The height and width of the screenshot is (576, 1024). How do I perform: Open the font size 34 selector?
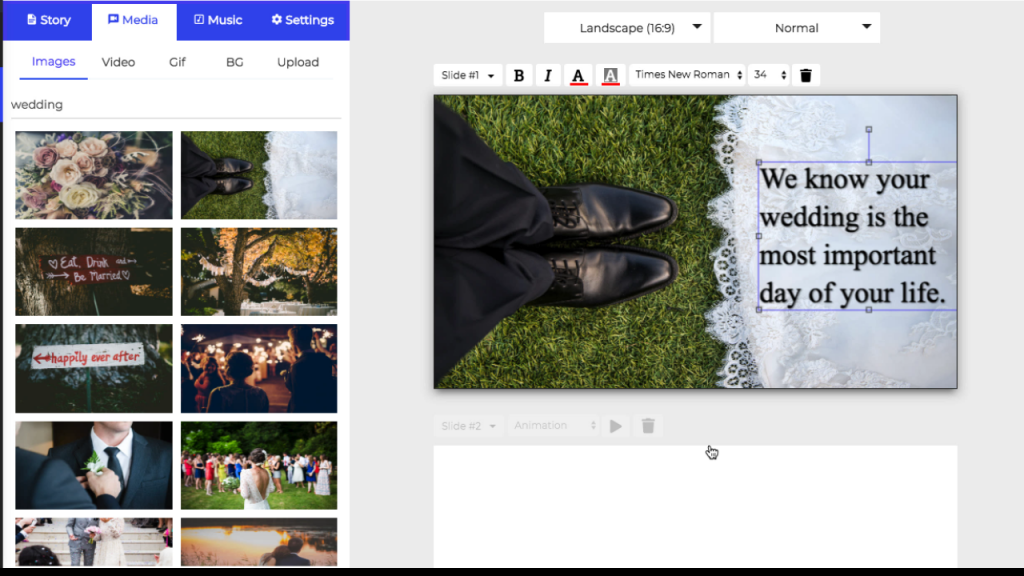pyautogui.click(x=769, y=75)
